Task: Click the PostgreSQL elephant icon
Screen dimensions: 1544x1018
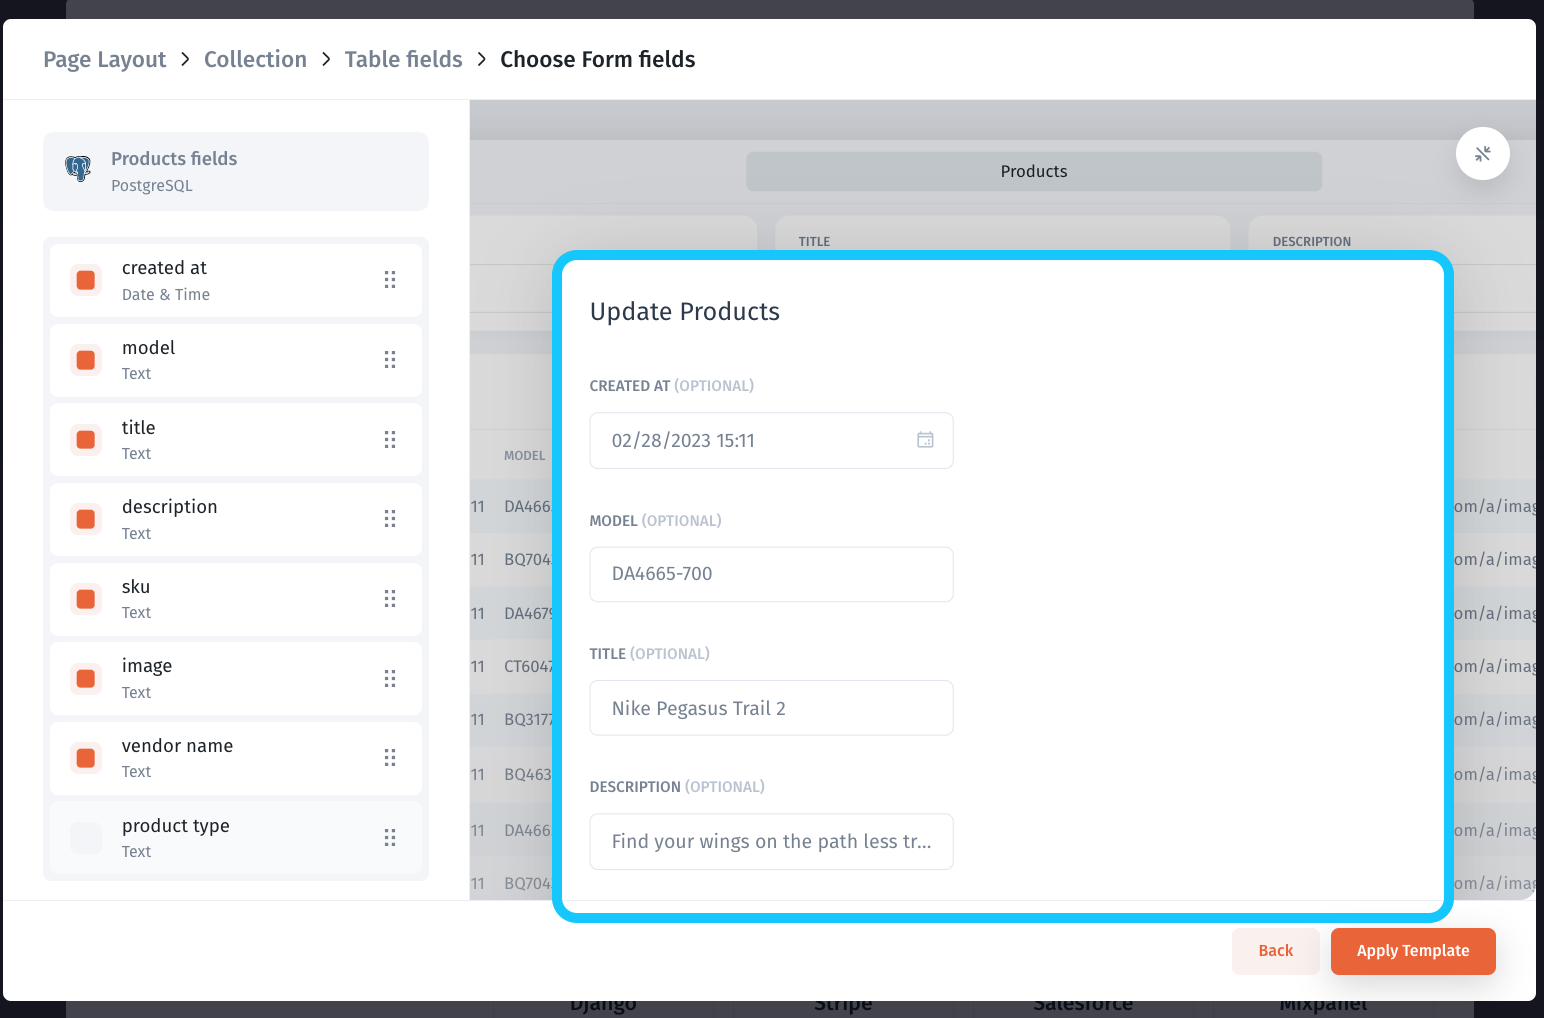Action: (78, 168)
